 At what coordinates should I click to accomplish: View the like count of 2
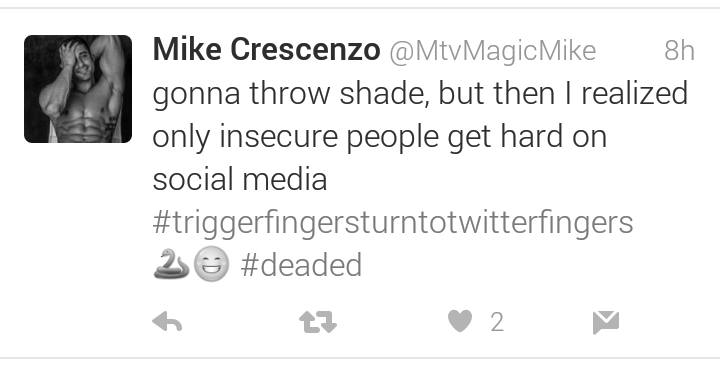click(x=497, y=322)
